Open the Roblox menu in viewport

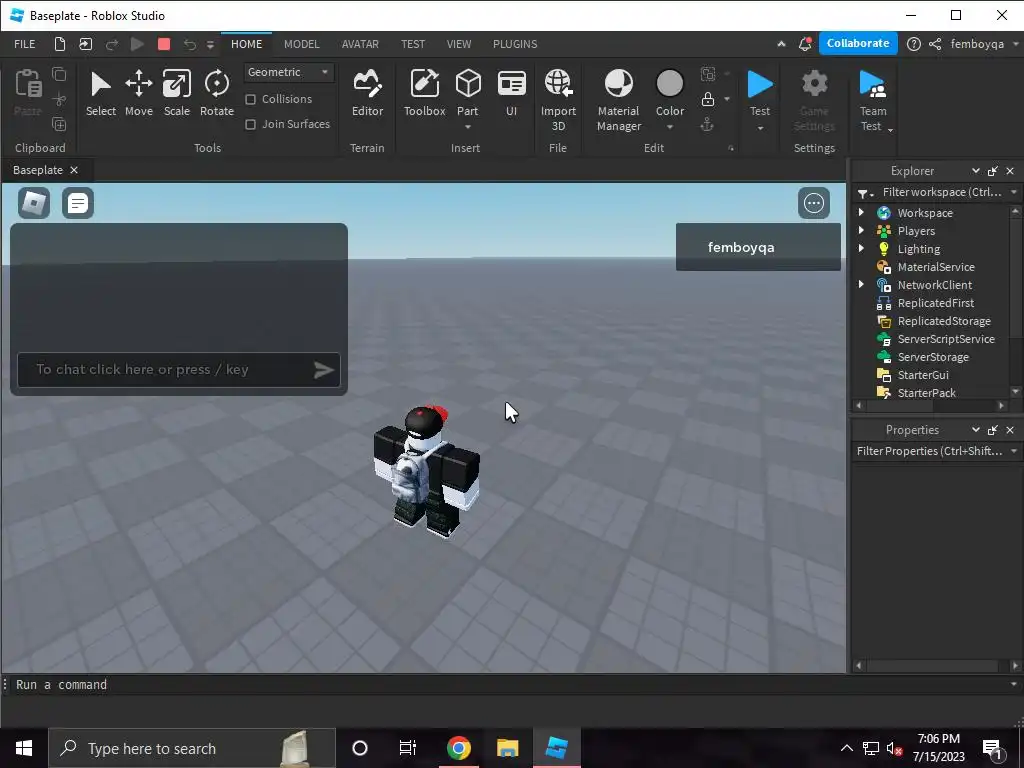[34, 203]
